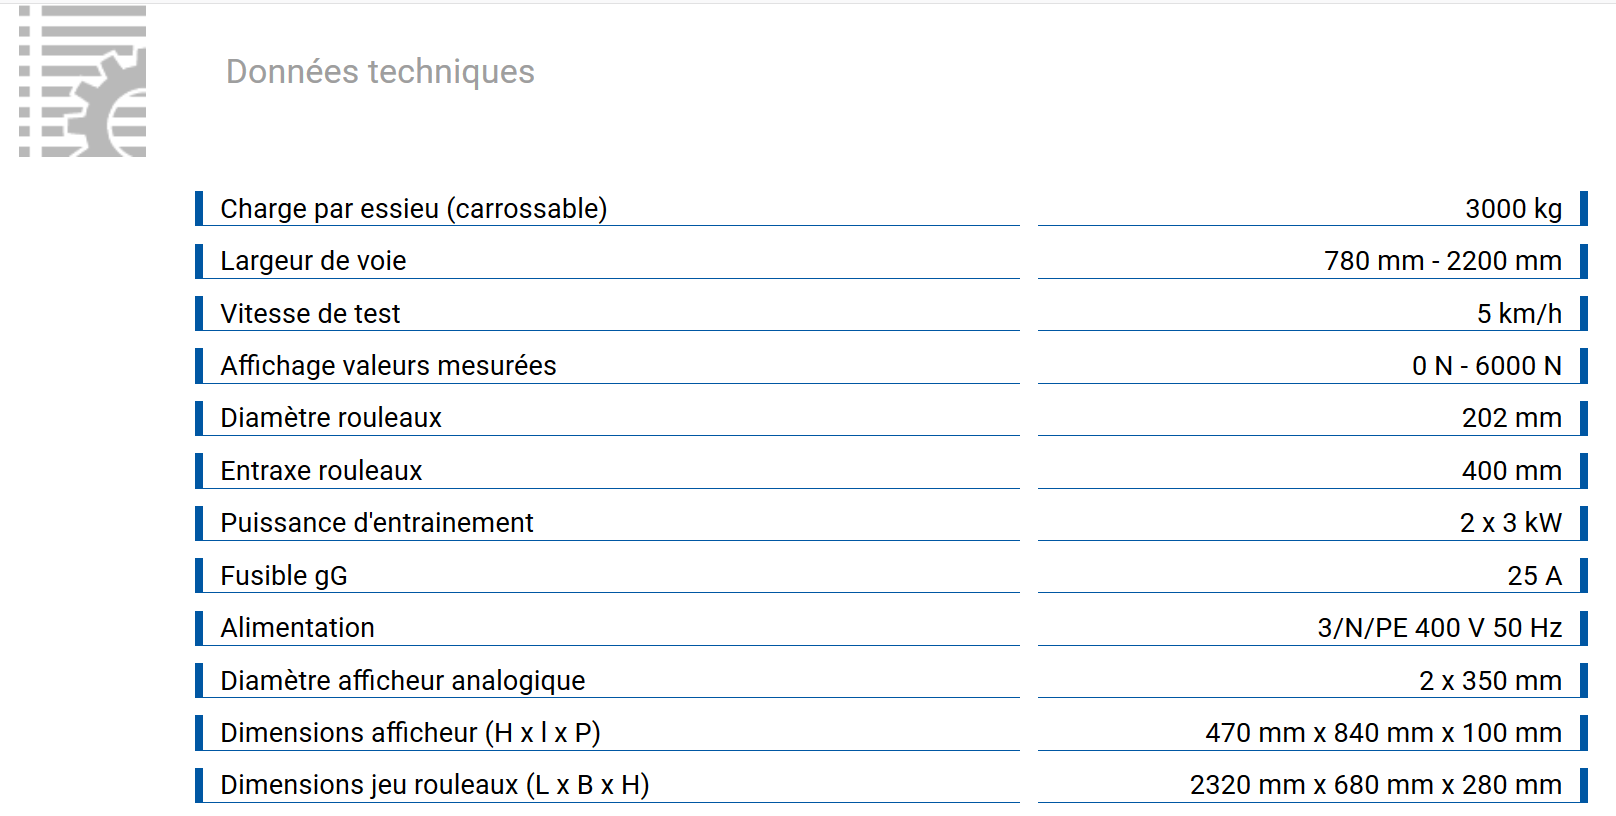Click the "Fusible gG" label
The image size is (1616, 816).
[284, 576]
